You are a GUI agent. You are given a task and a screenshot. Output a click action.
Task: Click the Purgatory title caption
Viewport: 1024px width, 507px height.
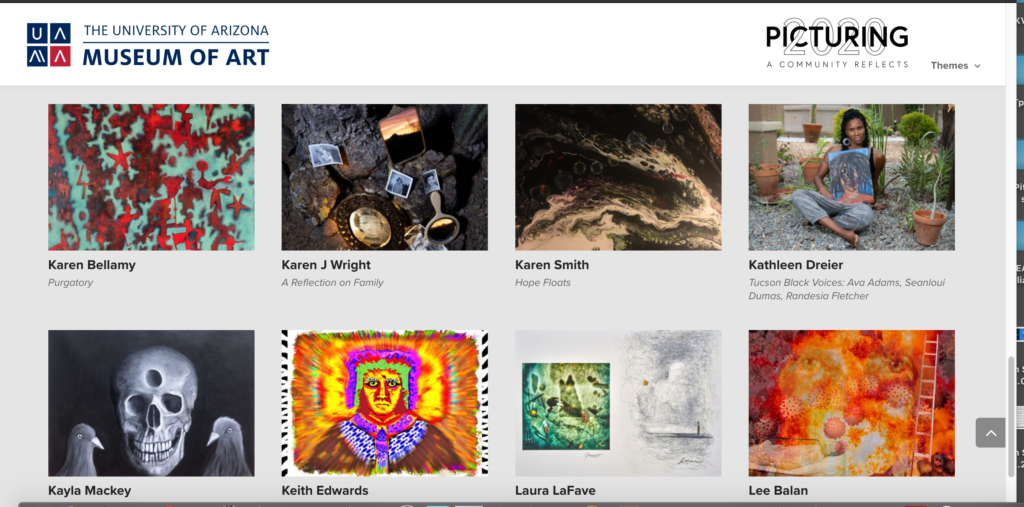pyautogui.click(x=71, y=283)
